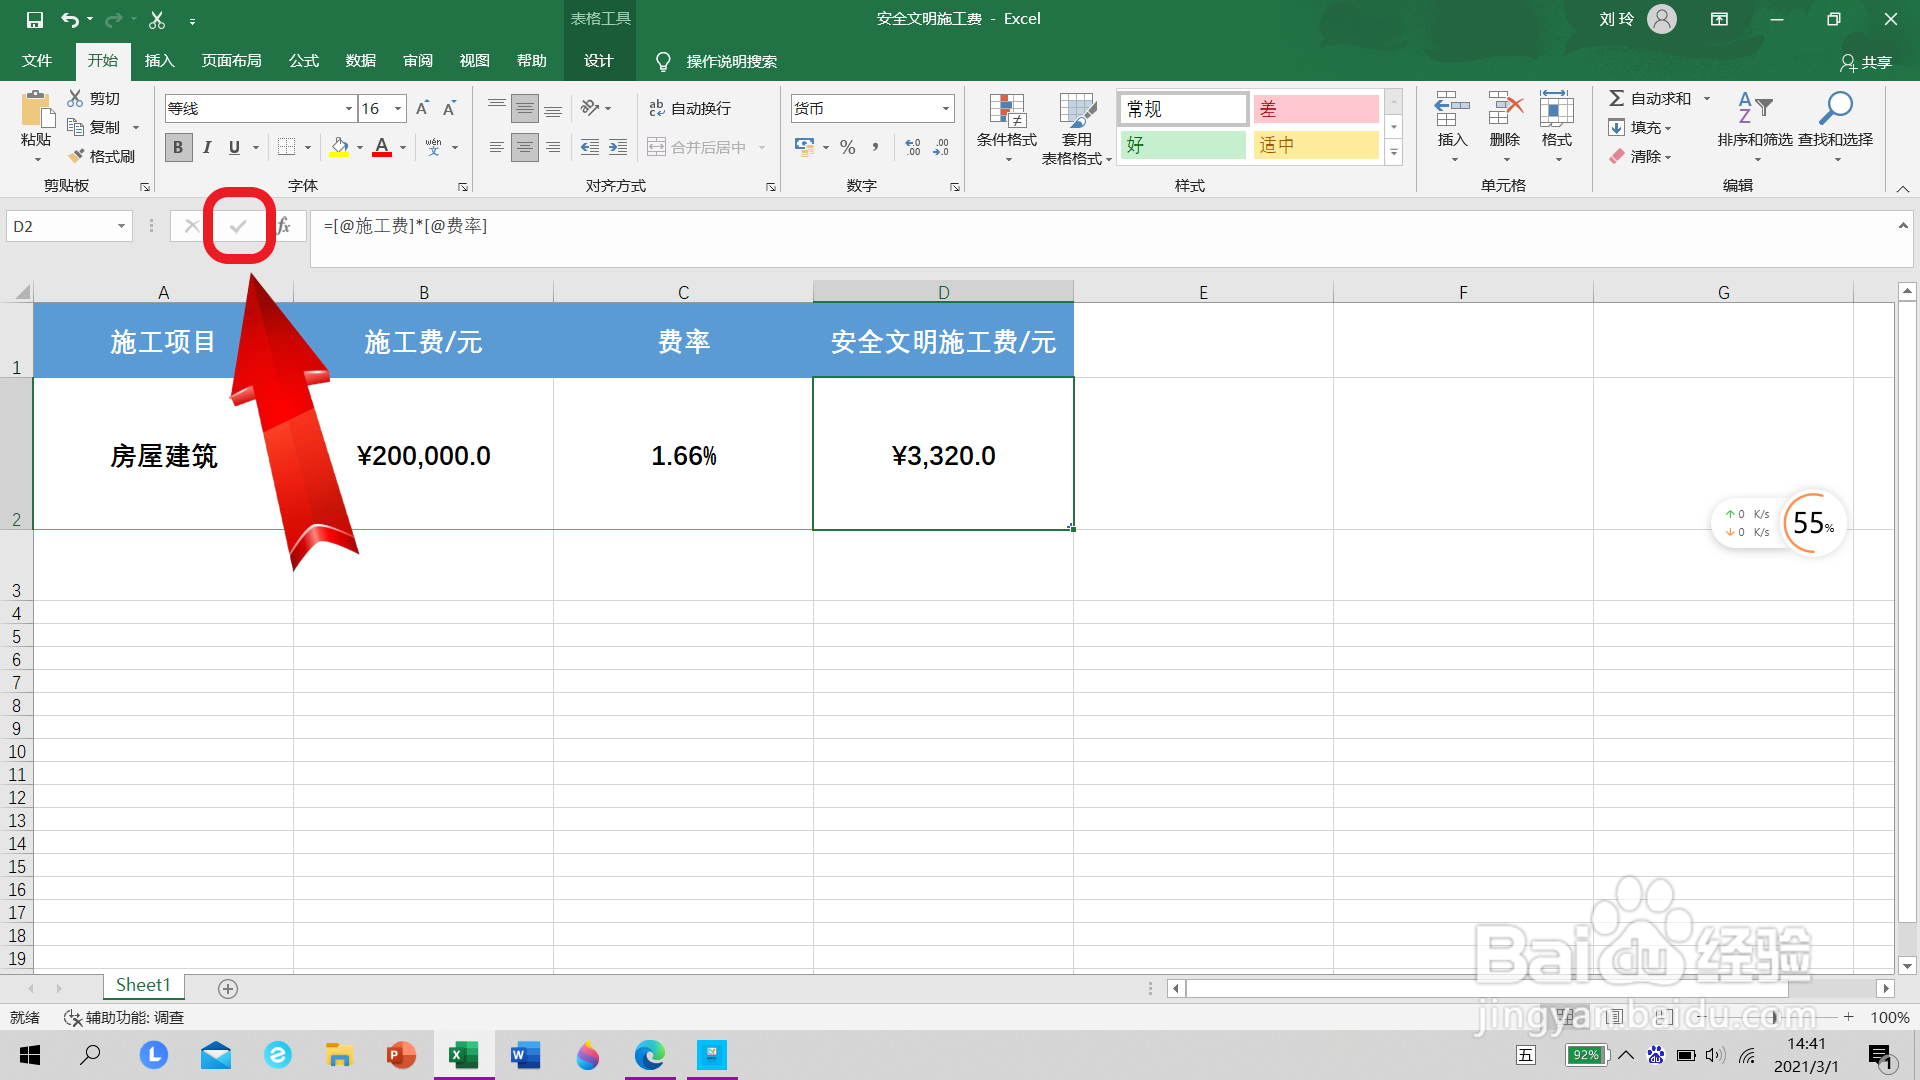This screenshot has width=1920, height=1080.
Task: Toggle Wrap Text (自动换行)
Action: tap(690, 108)
